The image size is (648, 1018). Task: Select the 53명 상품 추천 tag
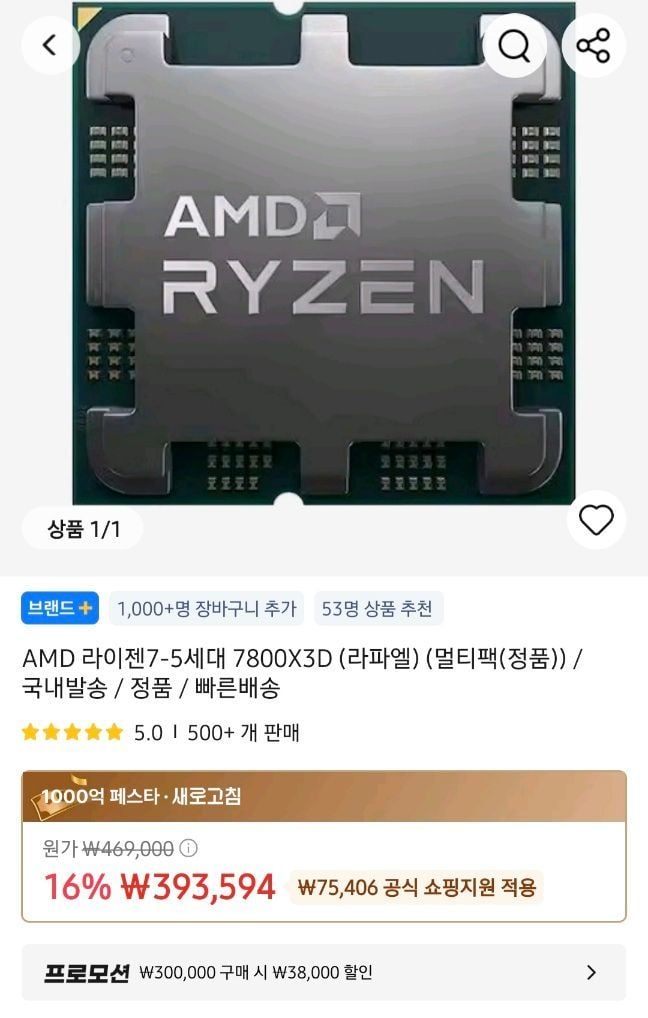(377, 608)
